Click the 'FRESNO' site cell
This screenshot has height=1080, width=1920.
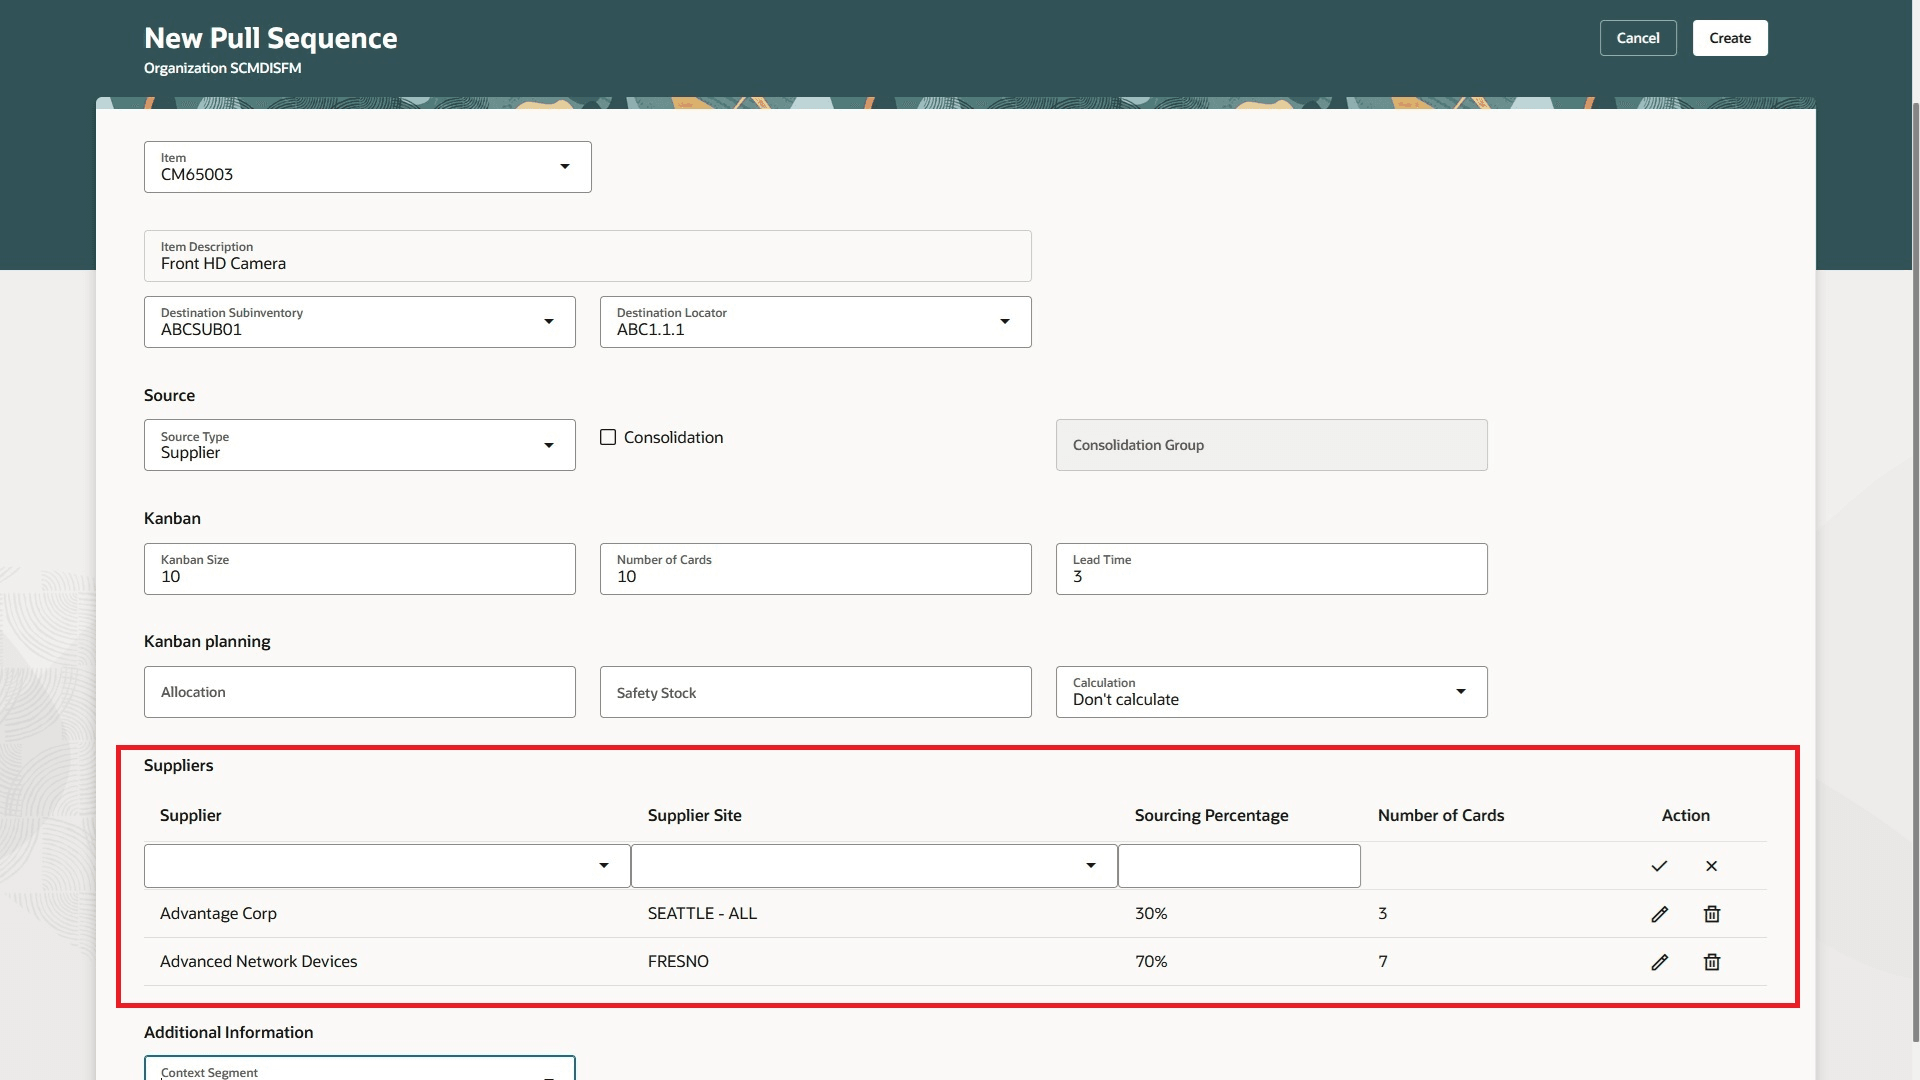pos(678,962)
